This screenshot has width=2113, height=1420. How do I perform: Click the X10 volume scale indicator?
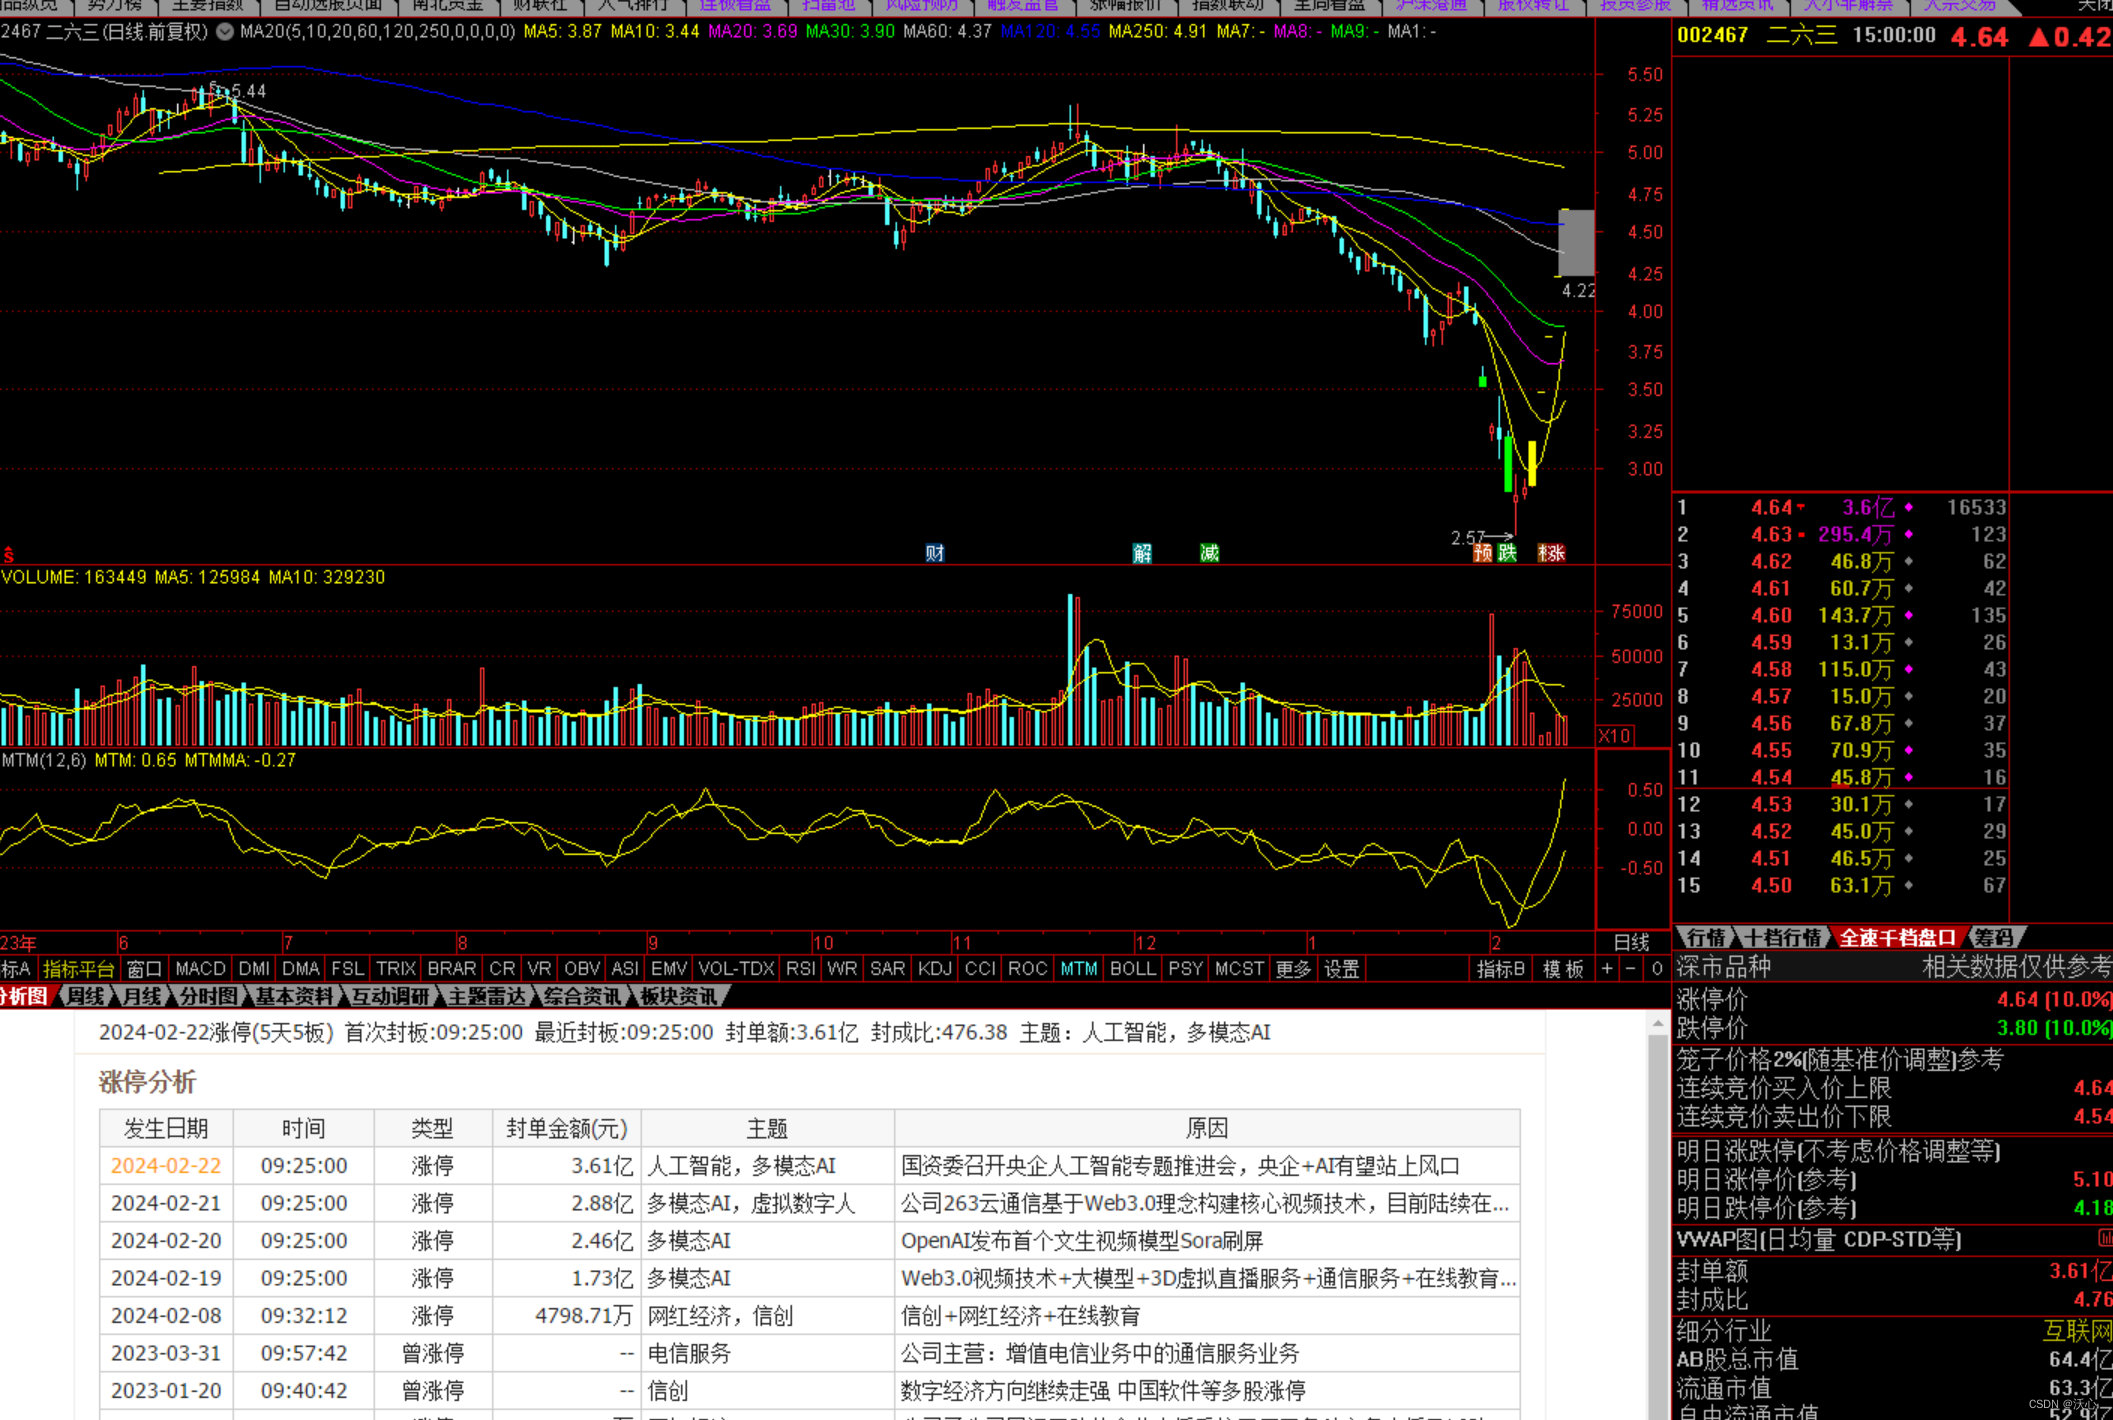[1614, 736]
